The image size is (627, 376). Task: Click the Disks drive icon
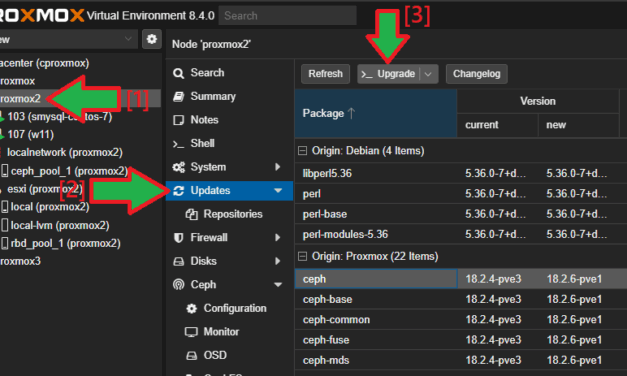pos(178,262)
